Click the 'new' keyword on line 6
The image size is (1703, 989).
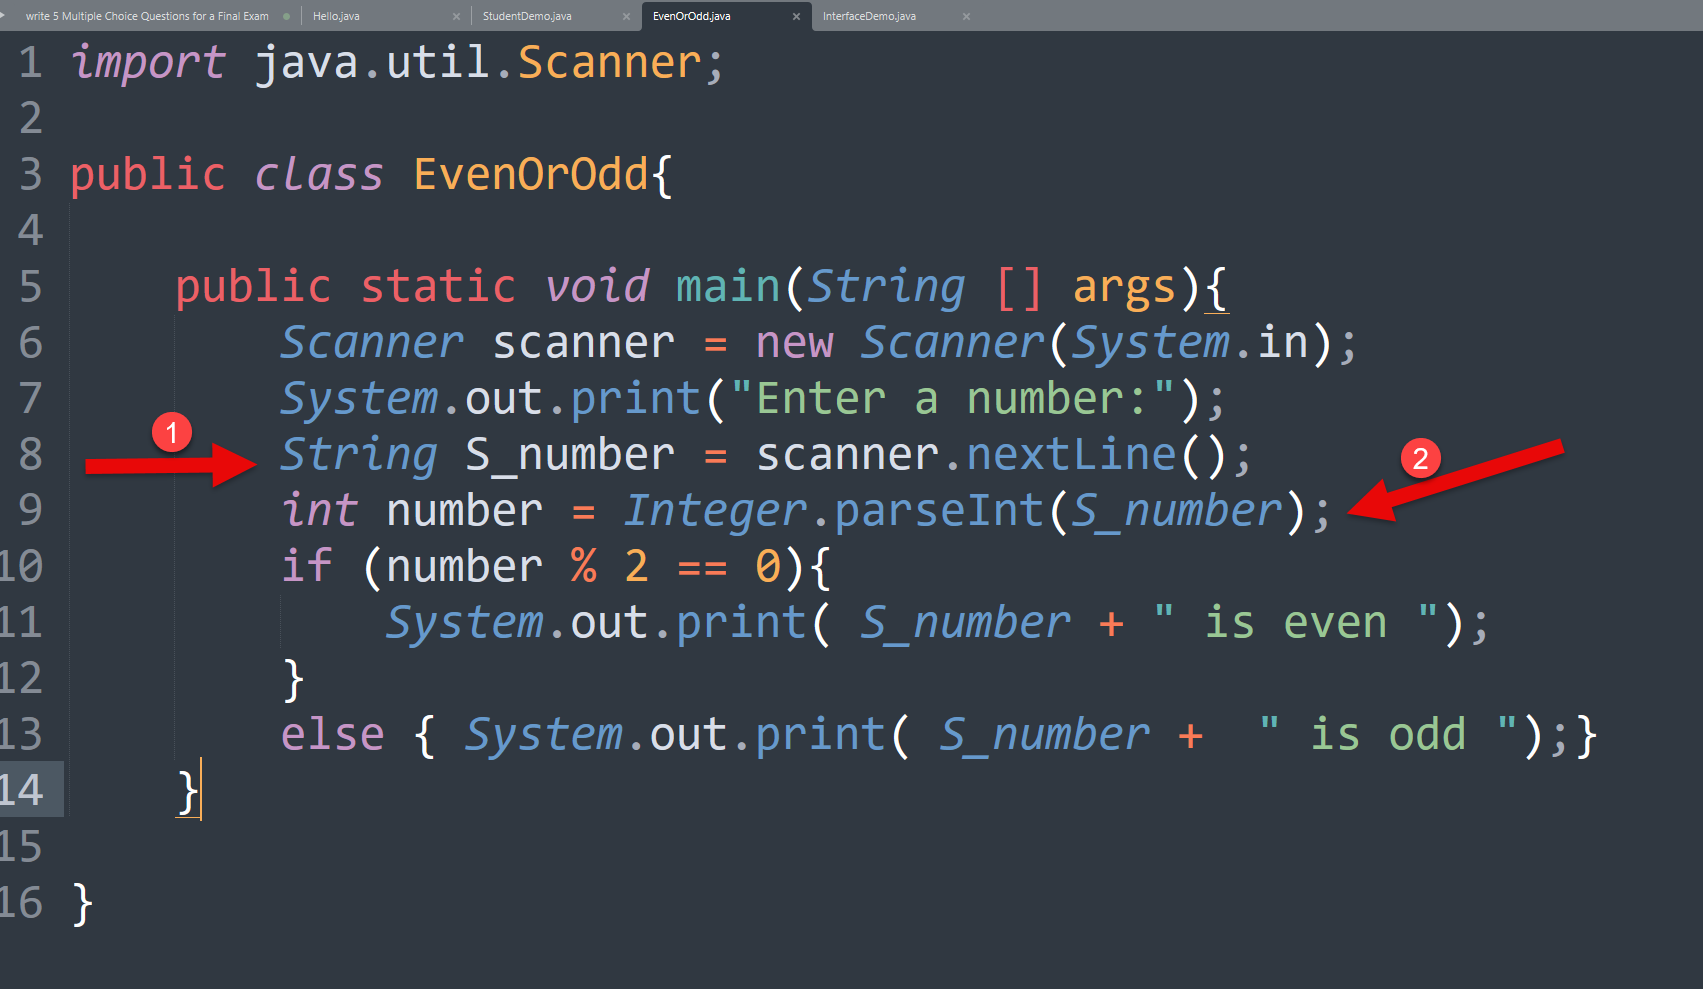click(794, 343)
